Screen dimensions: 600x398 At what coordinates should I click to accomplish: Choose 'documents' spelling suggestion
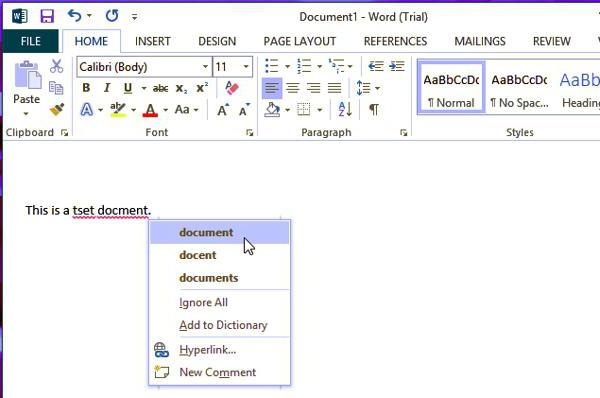click(220, 278)
